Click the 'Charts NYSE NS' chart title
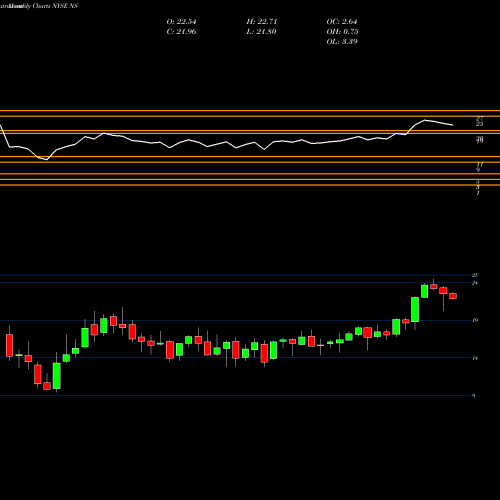This screenshot has width=500, height=500. pos(55,6)
